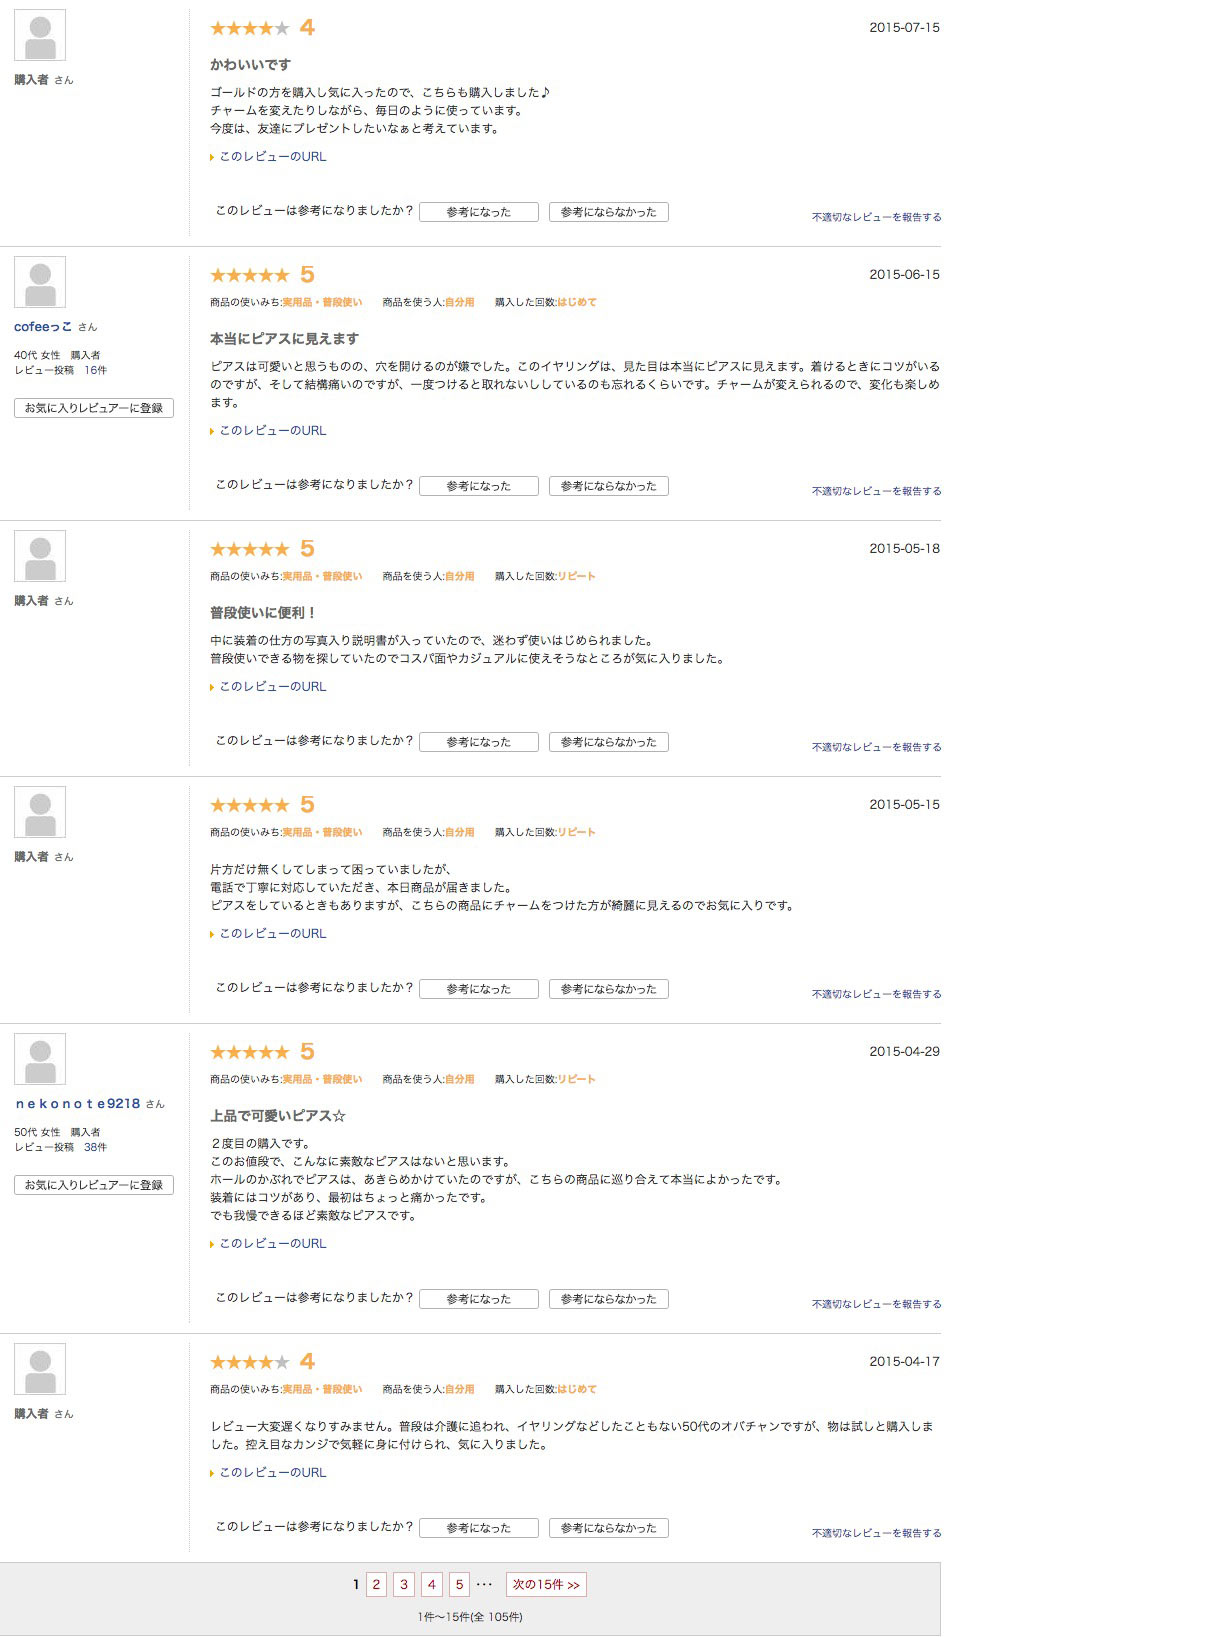Image resolution: width=1213 pixels, height=1637 pixels.
Task: Open このレビューのURL for 普段使いに便利！
Action: point(272,687)
